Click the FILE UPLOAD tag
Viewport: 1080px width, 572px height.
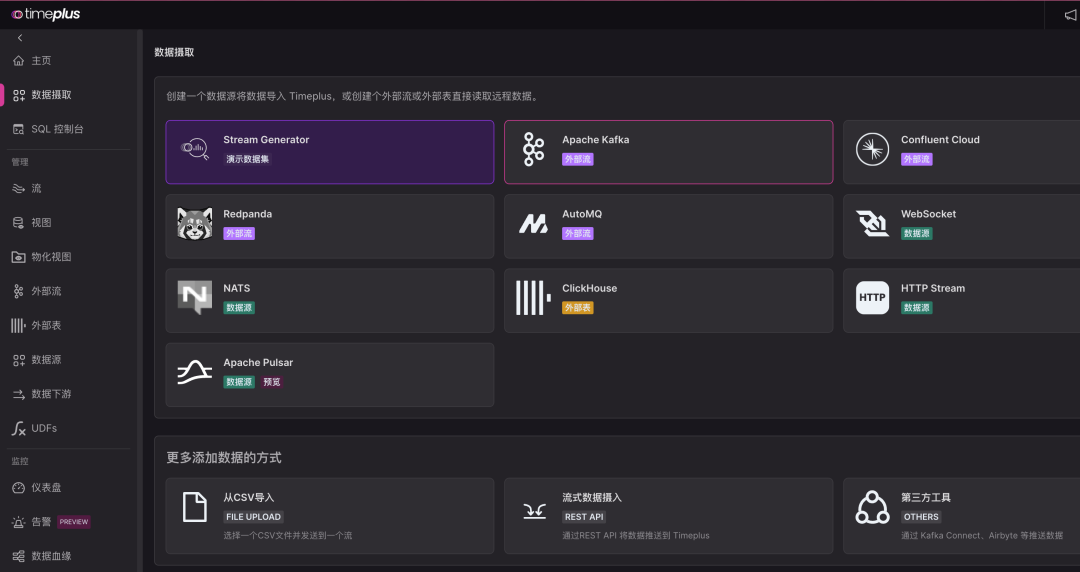click(253, 517)
